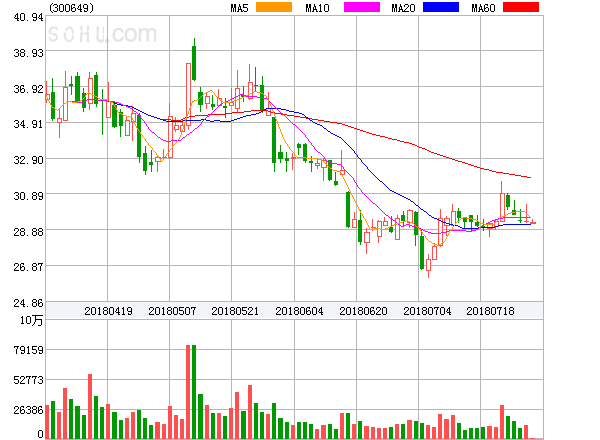The height and width of the screenshot is (440, 600).
Task: Click the 20180704 date marker
Action: (427, 311)
